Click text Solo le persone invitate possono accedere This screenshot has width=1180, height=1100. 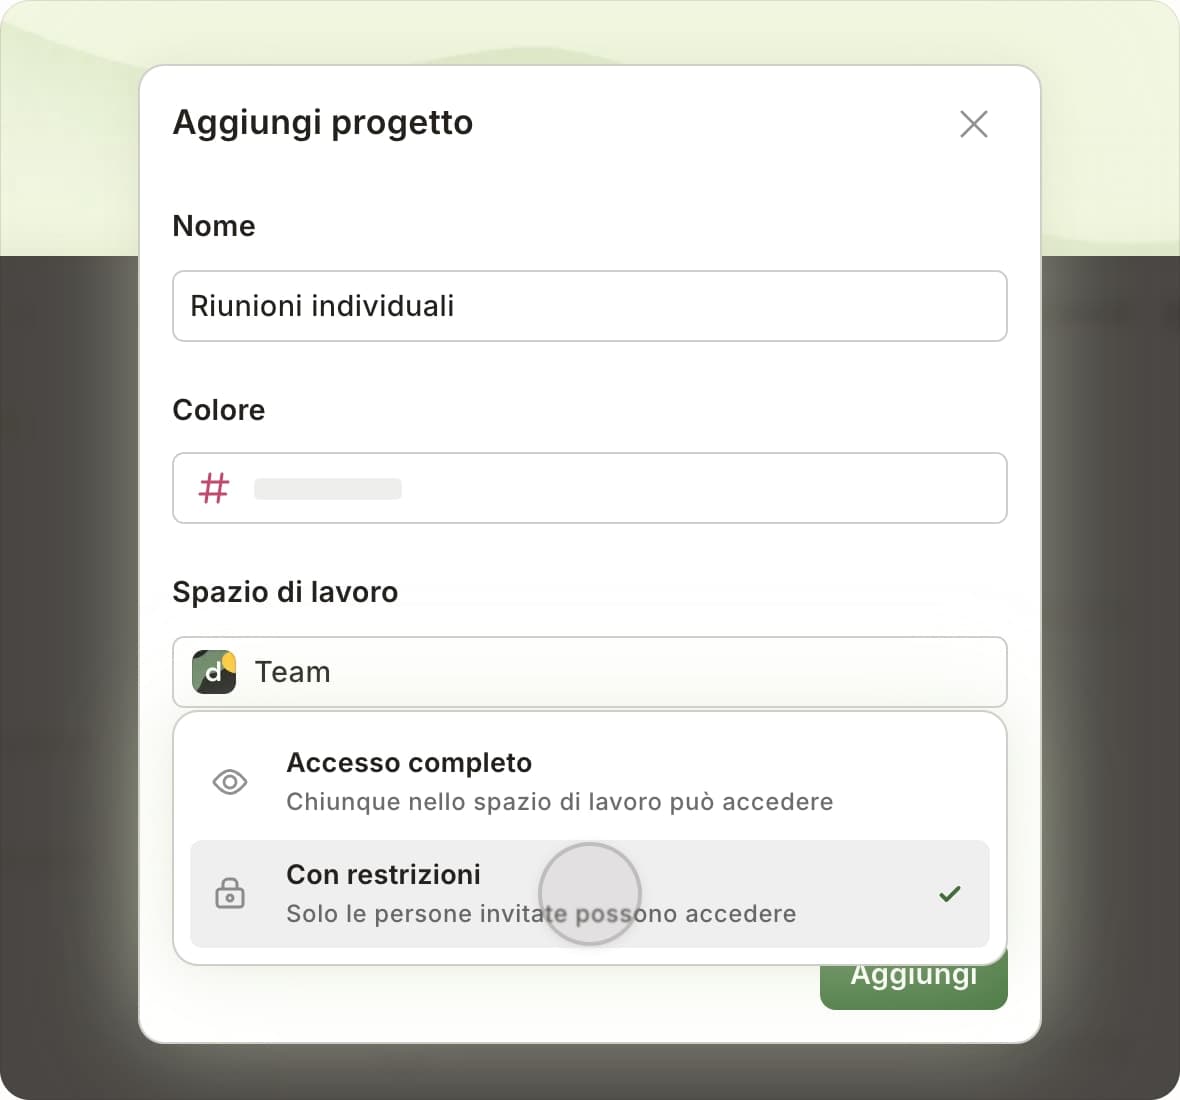pos(541,914)
